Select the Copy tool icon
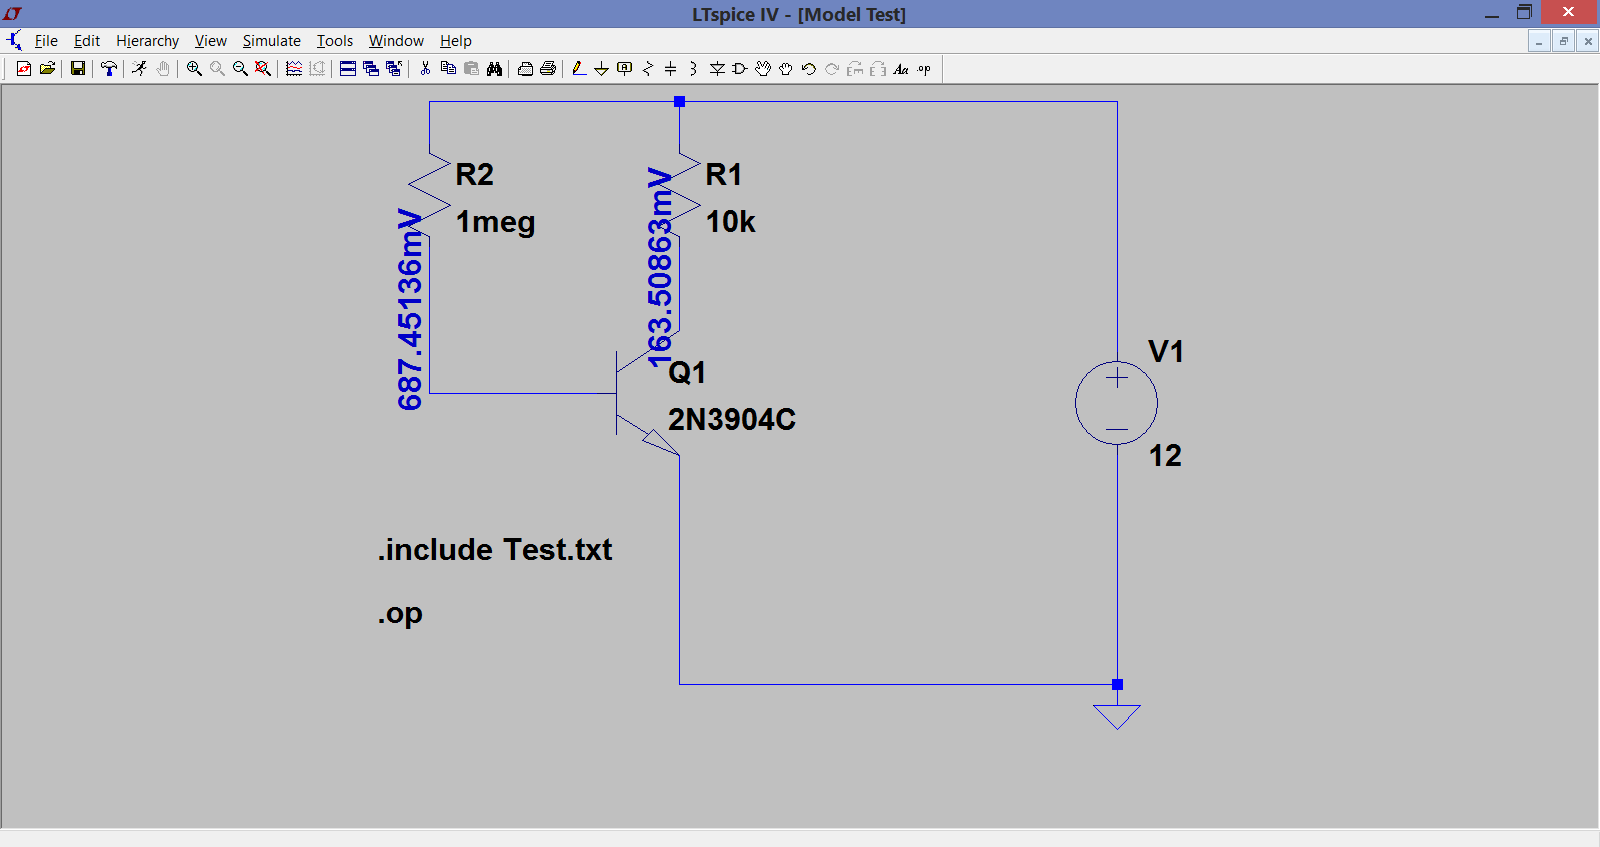Viewport: 1600px width, 847px height. (448, 69)
